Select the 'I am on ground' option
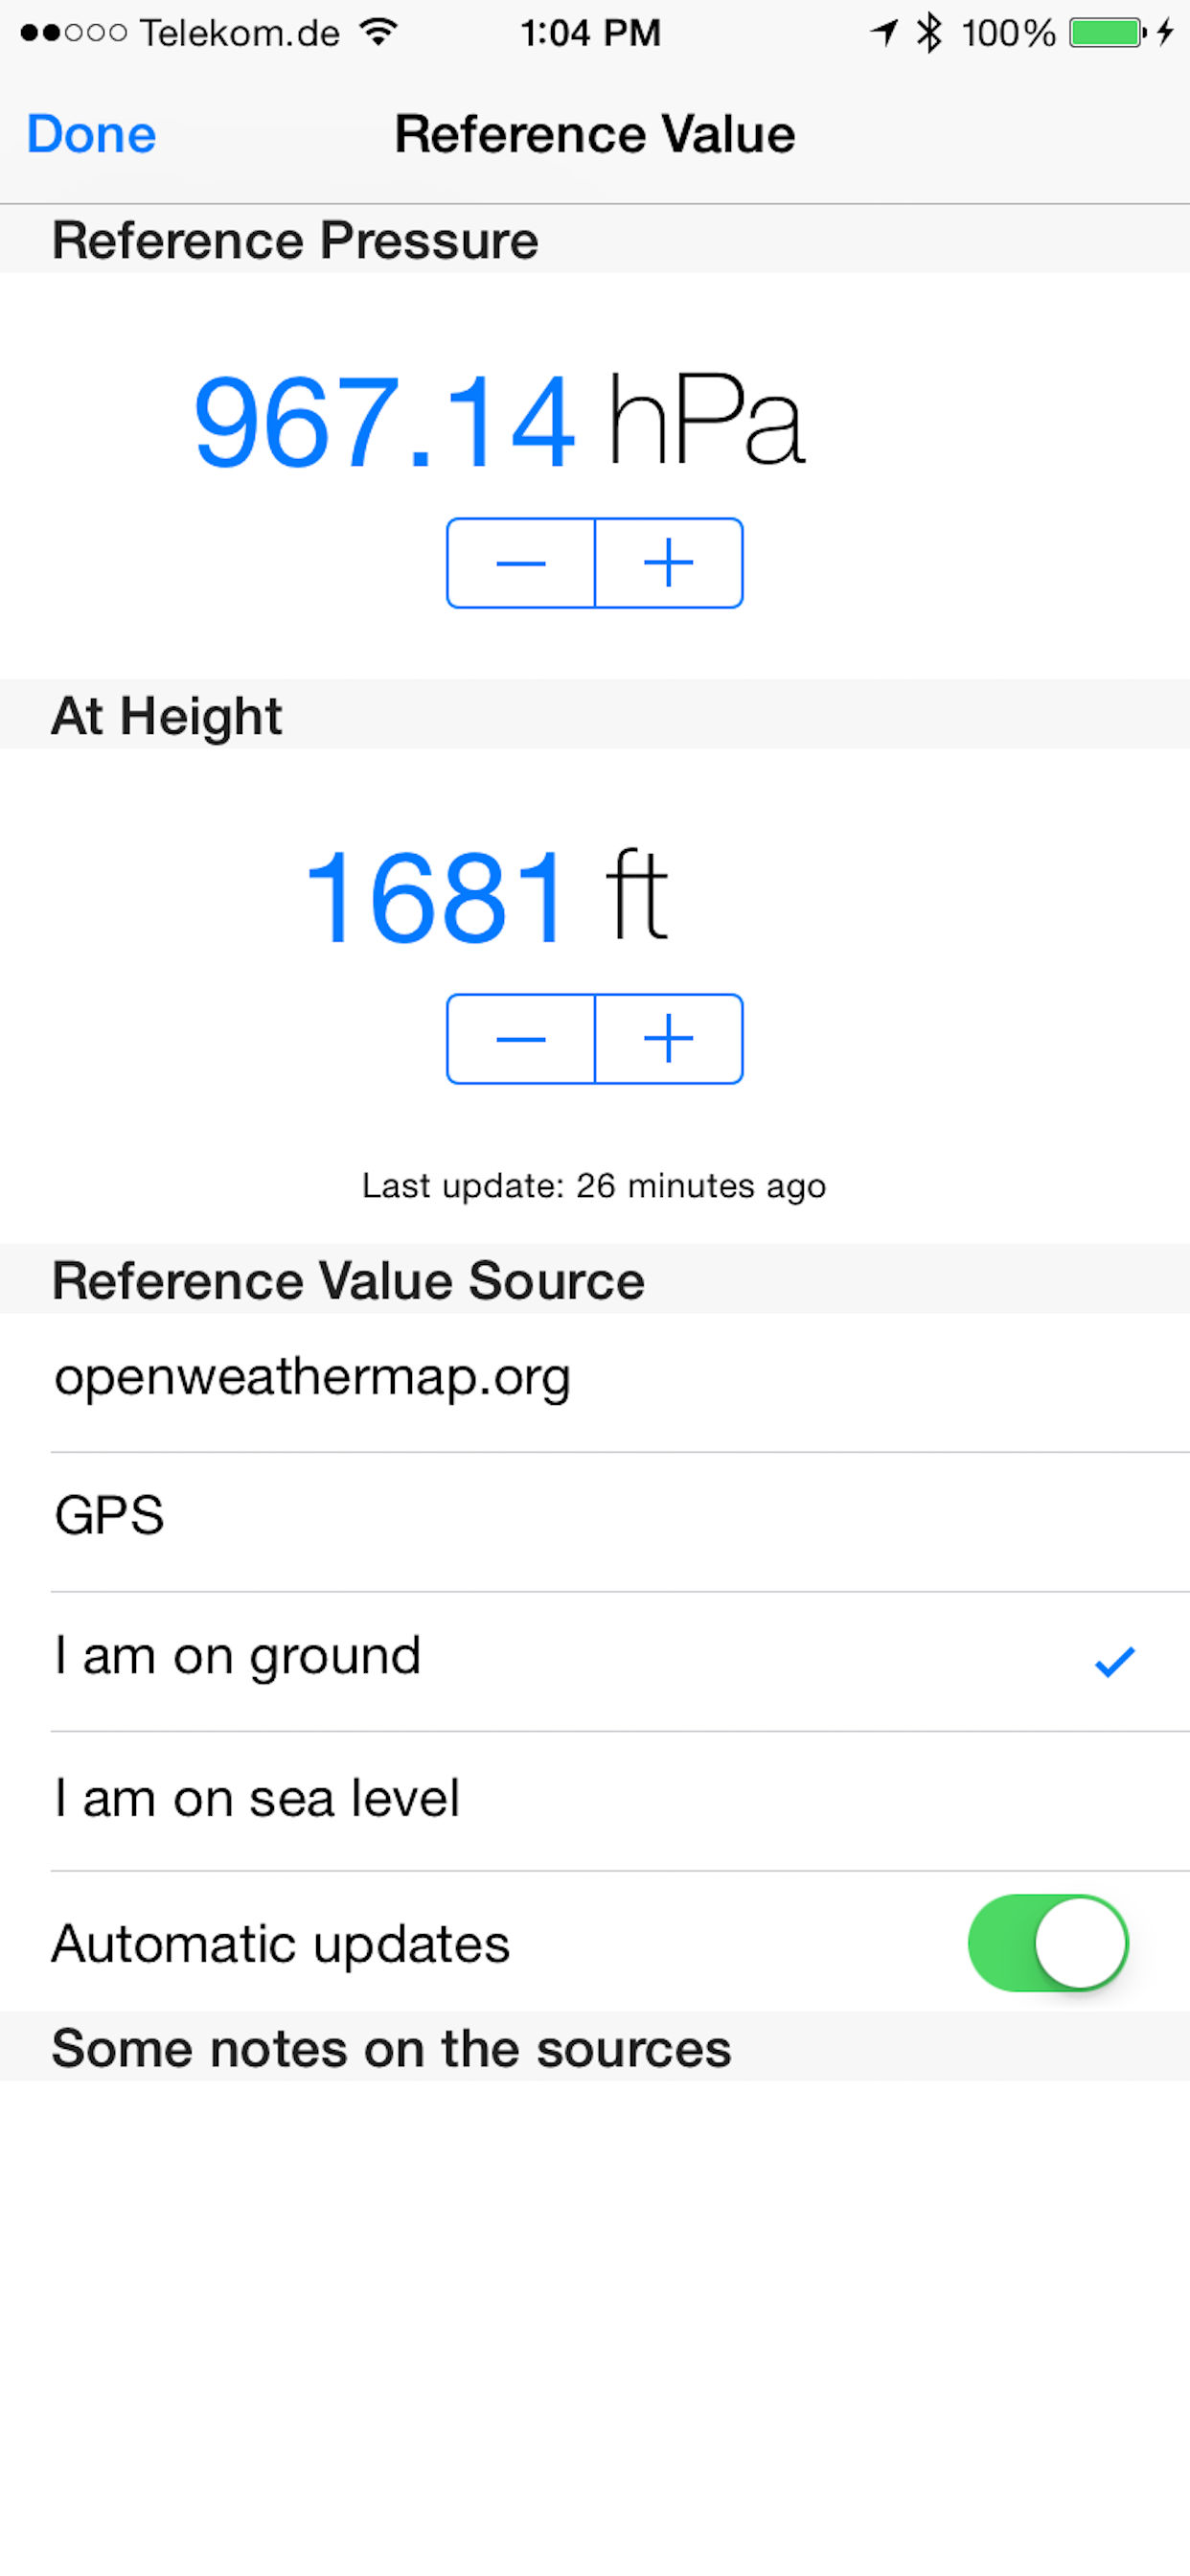Viewport: 1190px width, 2576px height. pyautogui.click(x=595, y=1660)
